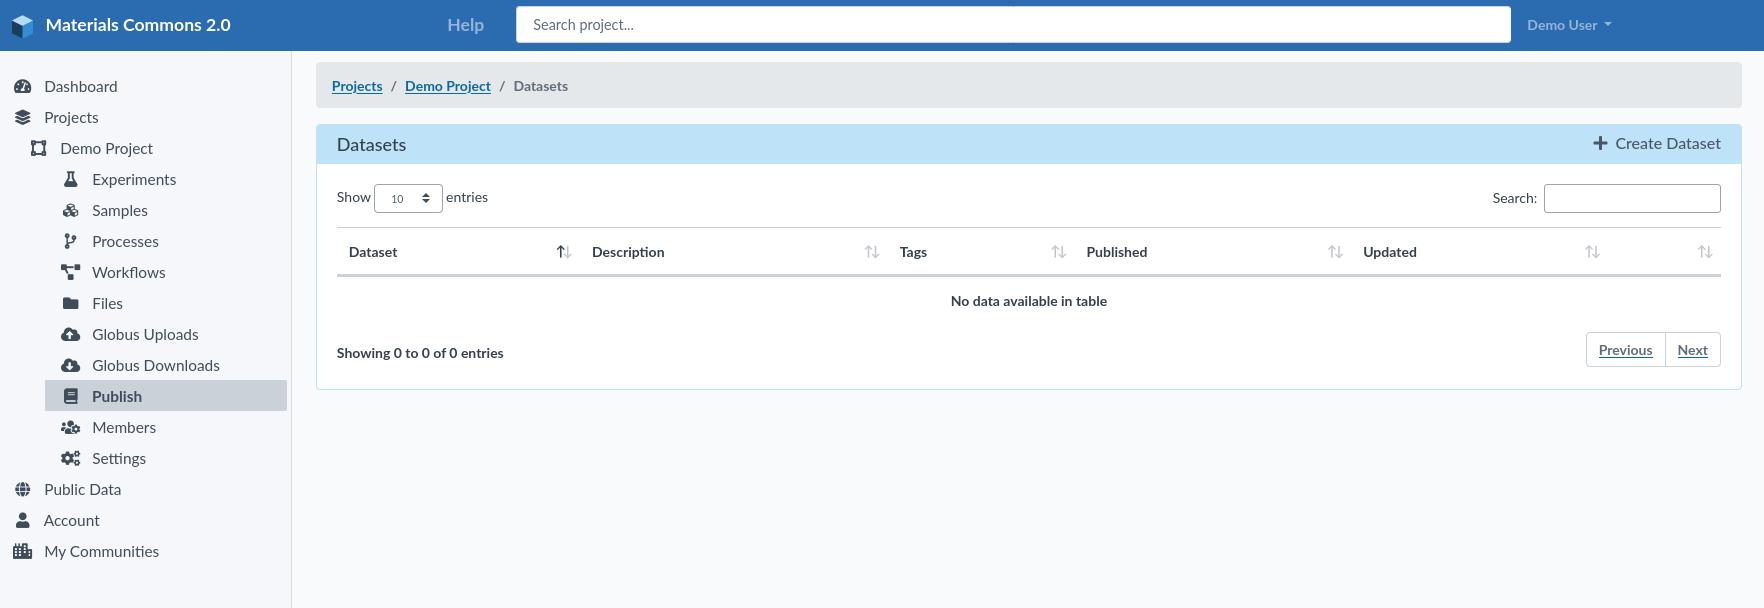Viewport: 1764px width, 608px height.
Task: Click the sort arrows of the last unnamed column
Action: pyautogui.click(x=1706, y=252)
